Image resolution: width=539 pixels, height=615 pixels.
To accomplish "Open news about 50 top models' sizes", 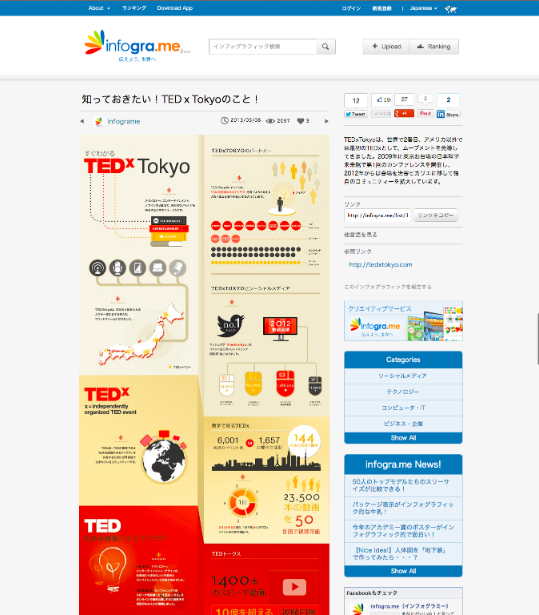I will [401, 485].
